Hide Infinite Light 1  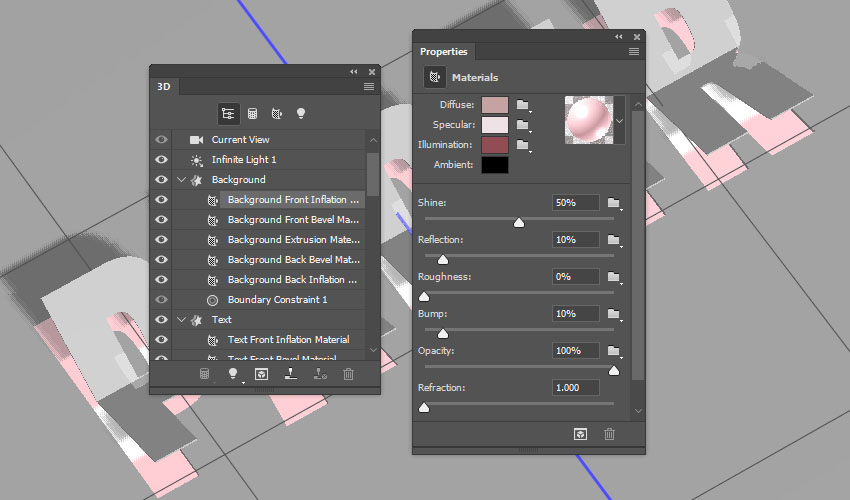162,159
